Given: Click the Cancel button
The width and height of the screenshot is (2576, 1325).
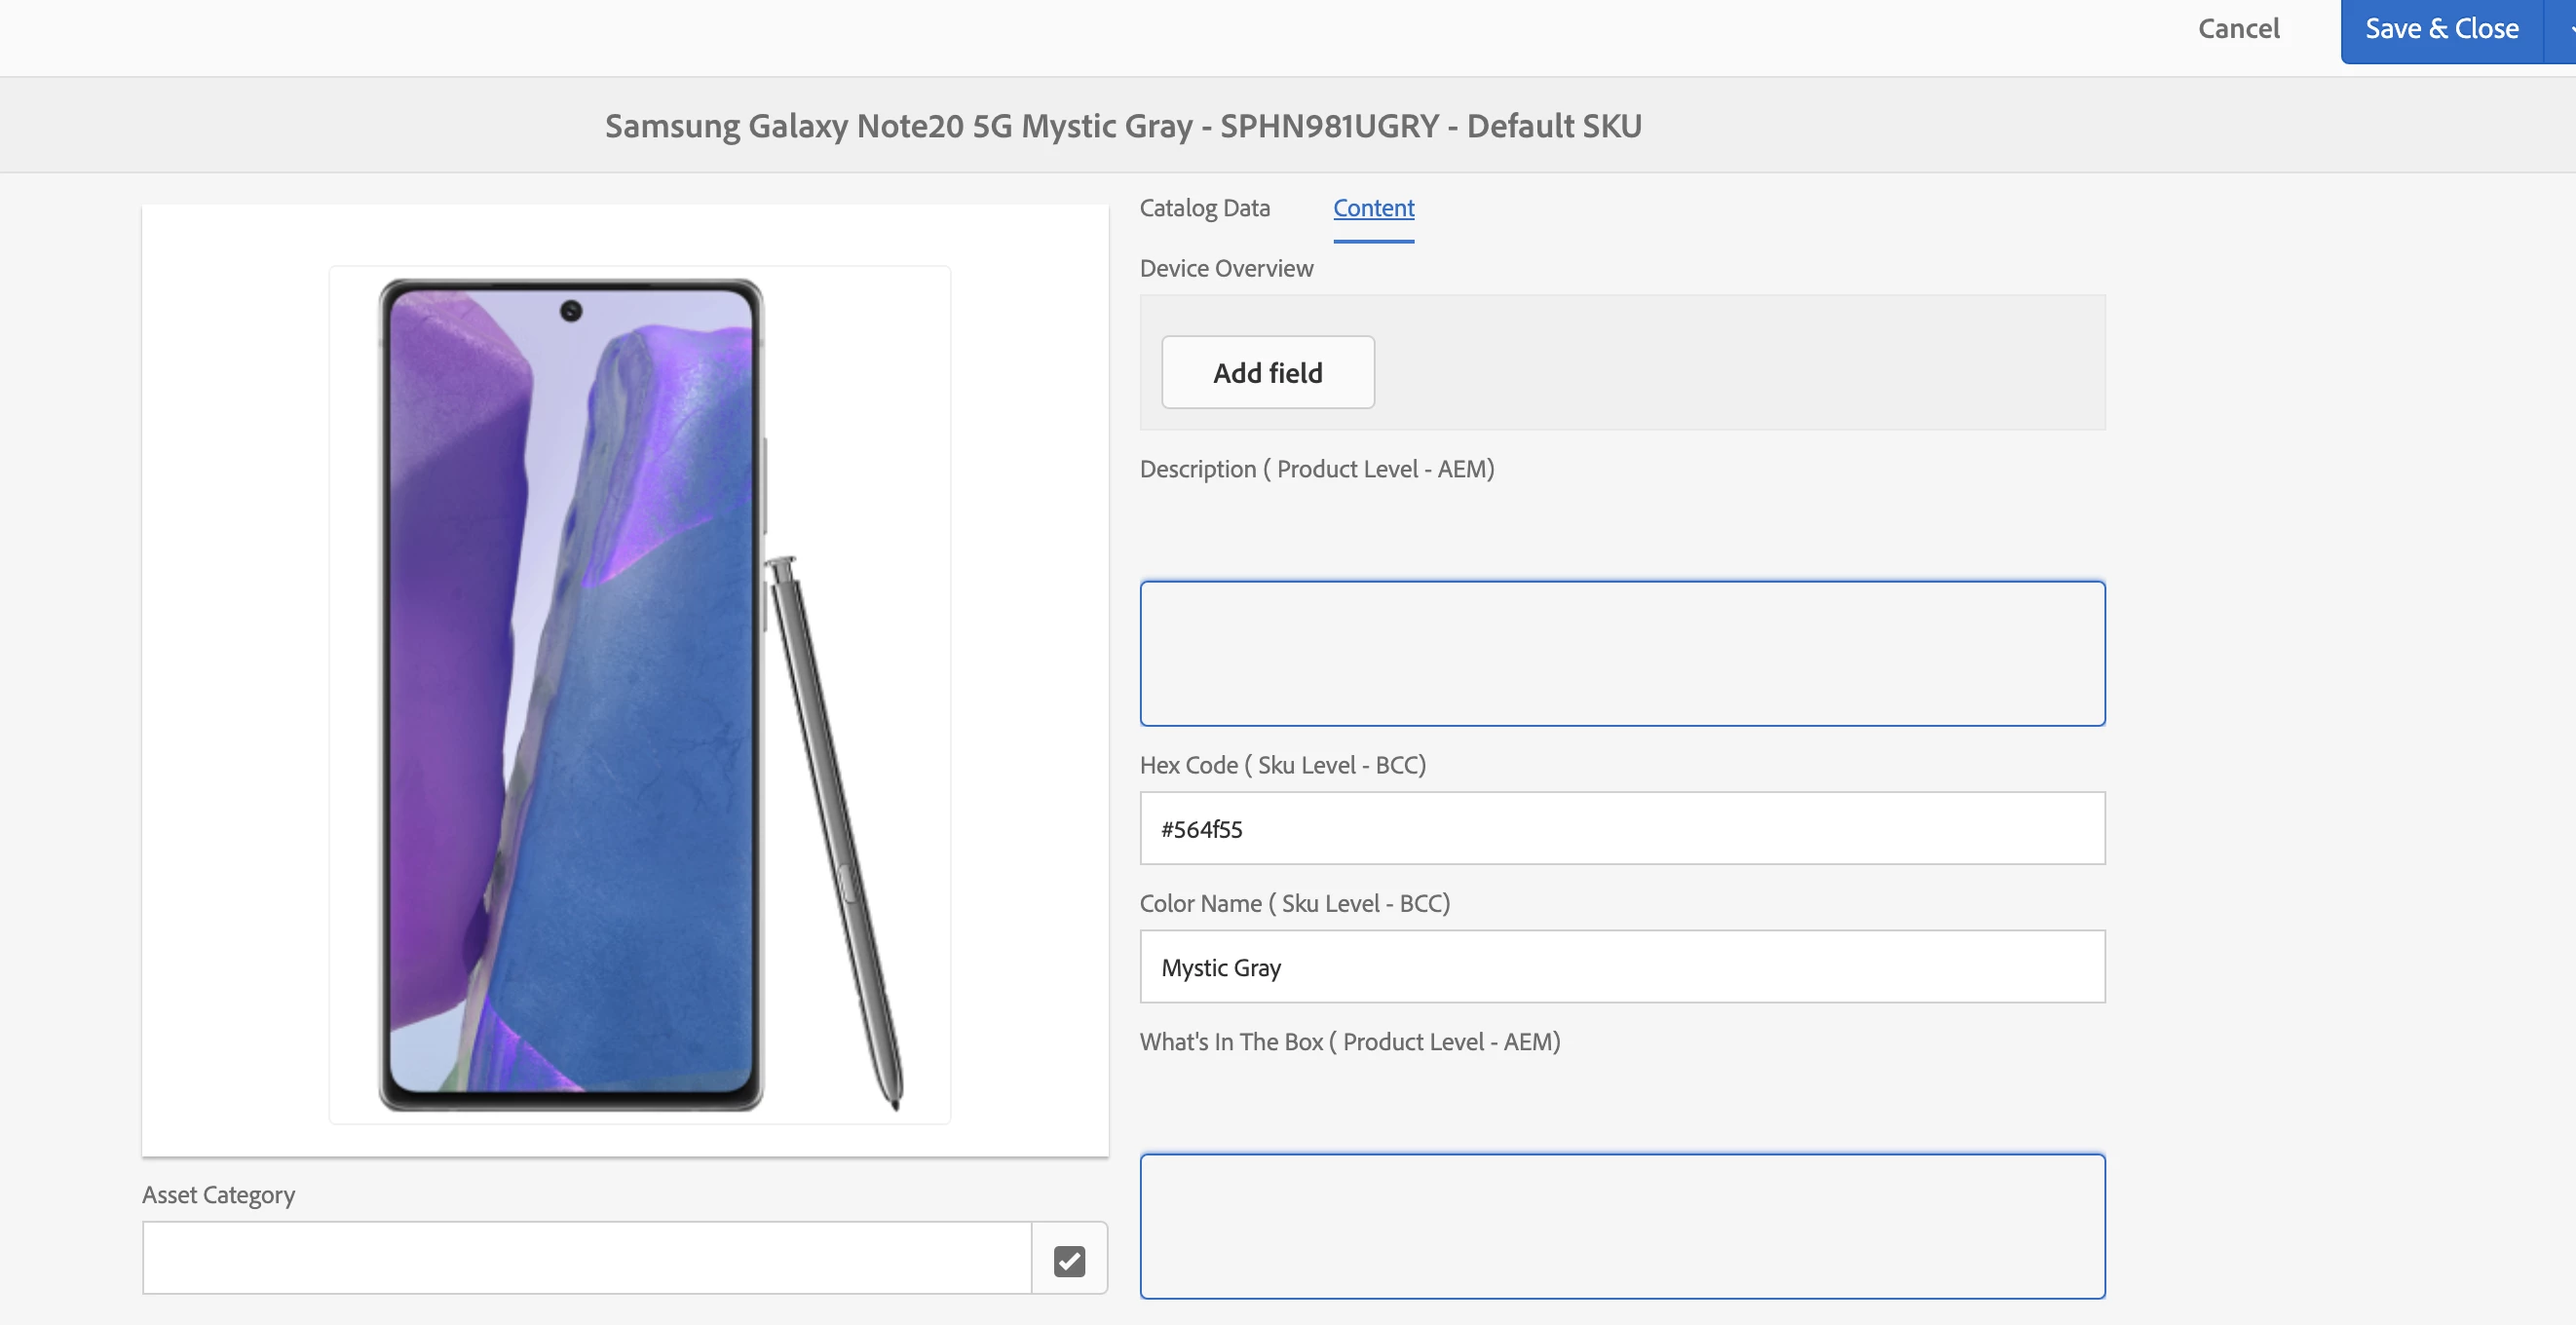Looking at the screenshot, I should 2238,29.
